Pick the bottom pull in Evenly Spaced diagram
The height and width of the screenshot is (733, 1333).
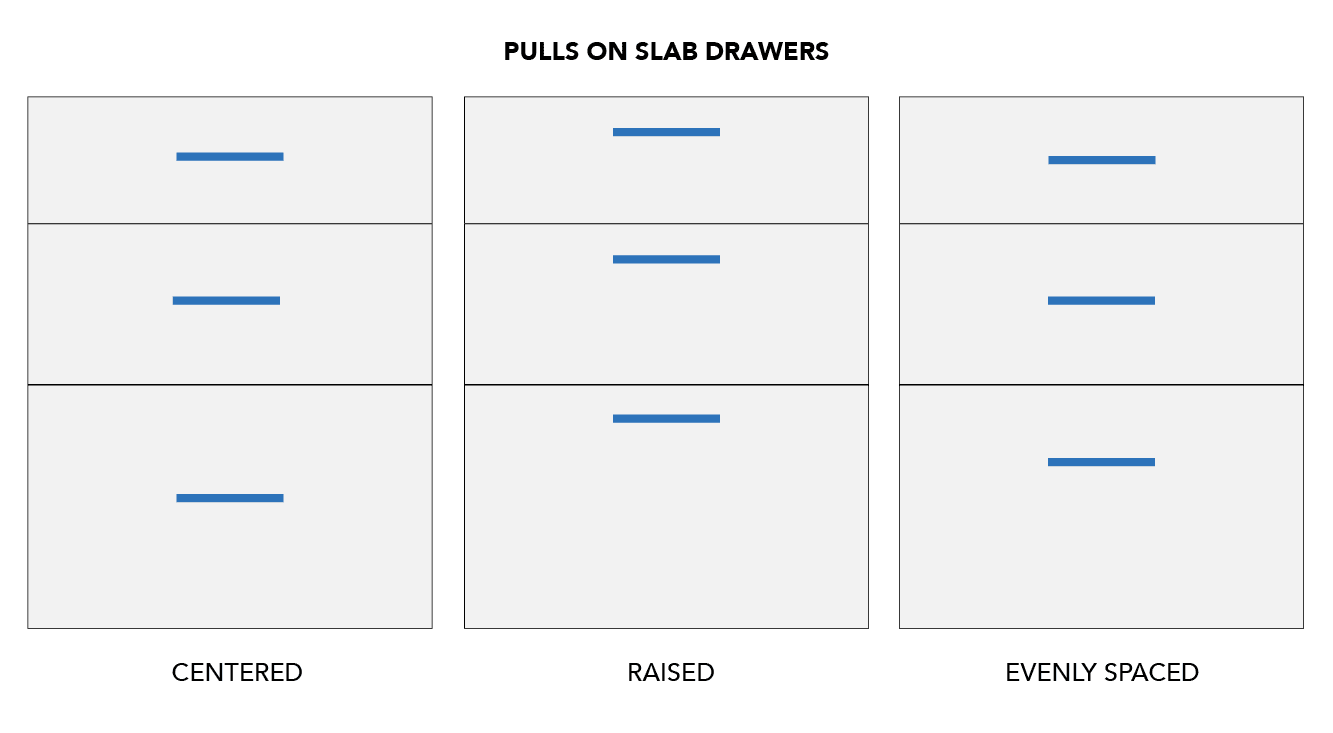1102,462
